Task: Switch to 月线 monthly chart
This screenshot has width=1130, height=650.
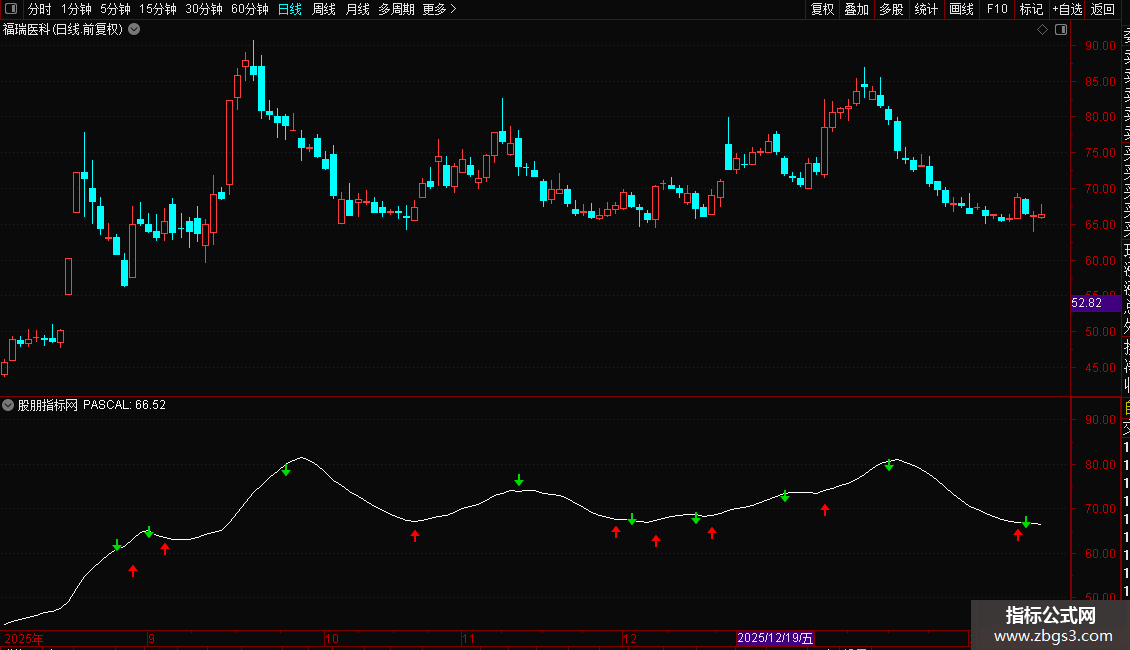Action: pyautogui.click(x=357, y=9)
